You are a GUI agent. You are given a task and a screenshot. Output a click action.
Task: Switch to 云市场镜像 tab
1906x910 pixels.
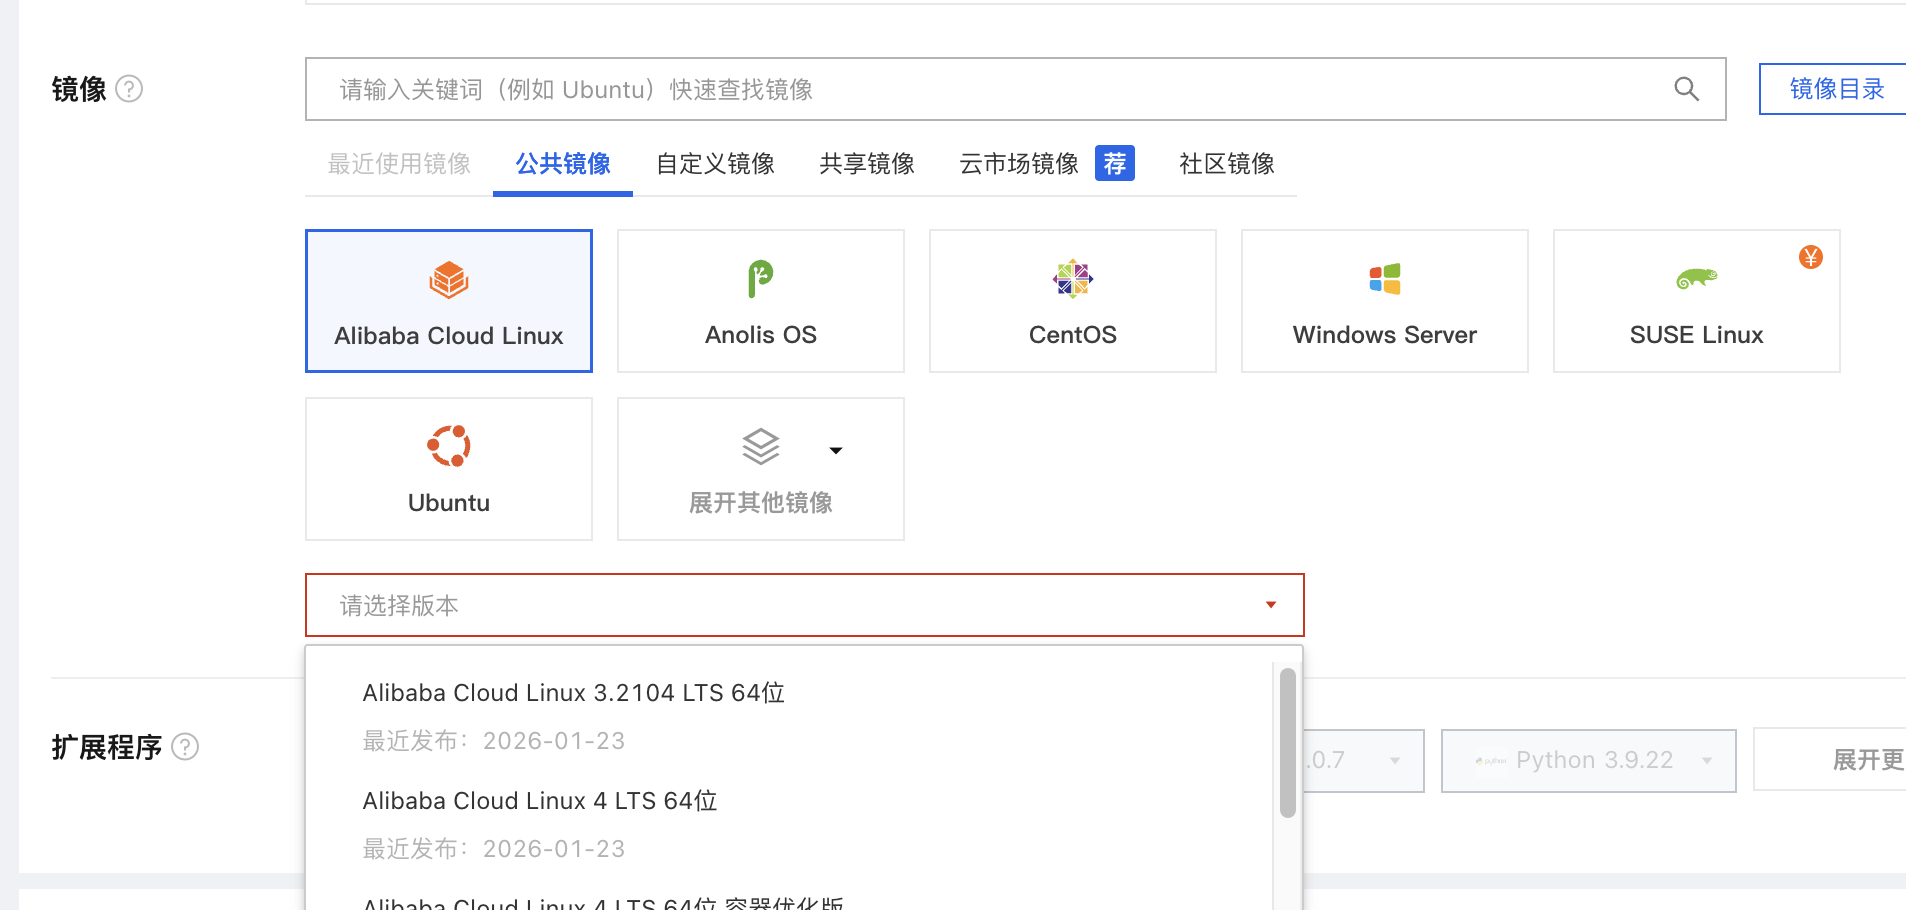coord(1019,164)
